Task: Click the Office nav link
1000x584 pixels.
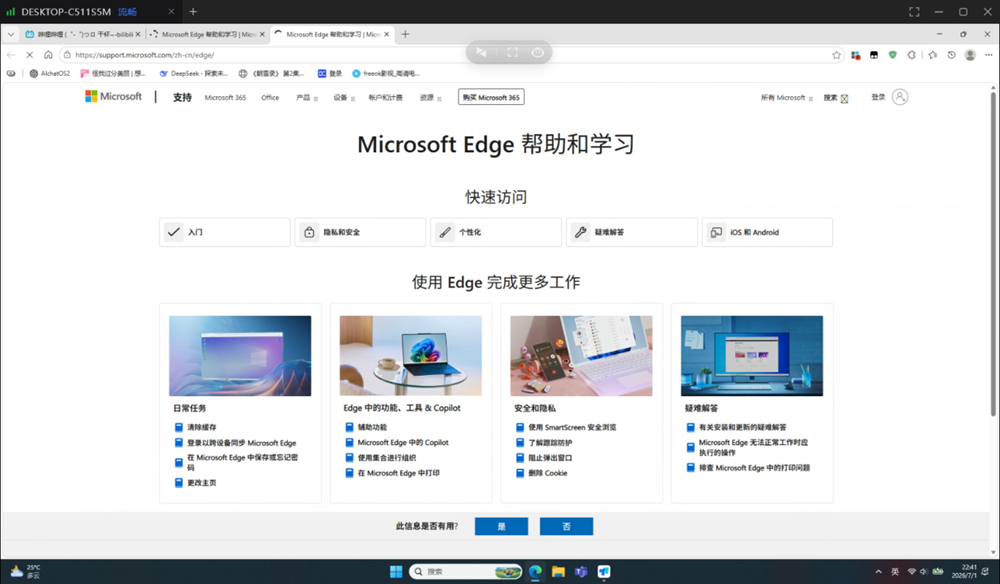Action: (270, 98)
